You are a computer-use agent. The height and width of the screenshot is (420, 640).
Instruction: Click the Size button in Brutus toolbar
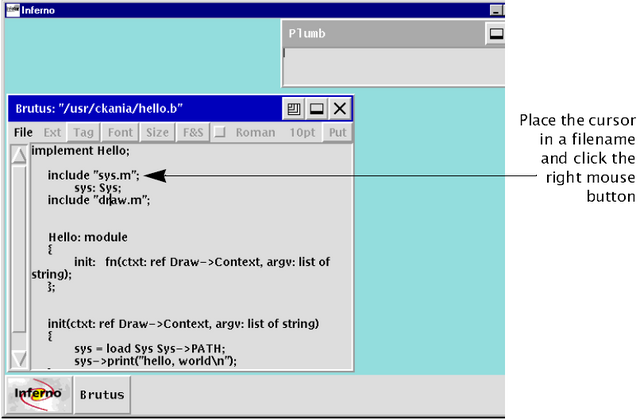[x=157, y=133]
